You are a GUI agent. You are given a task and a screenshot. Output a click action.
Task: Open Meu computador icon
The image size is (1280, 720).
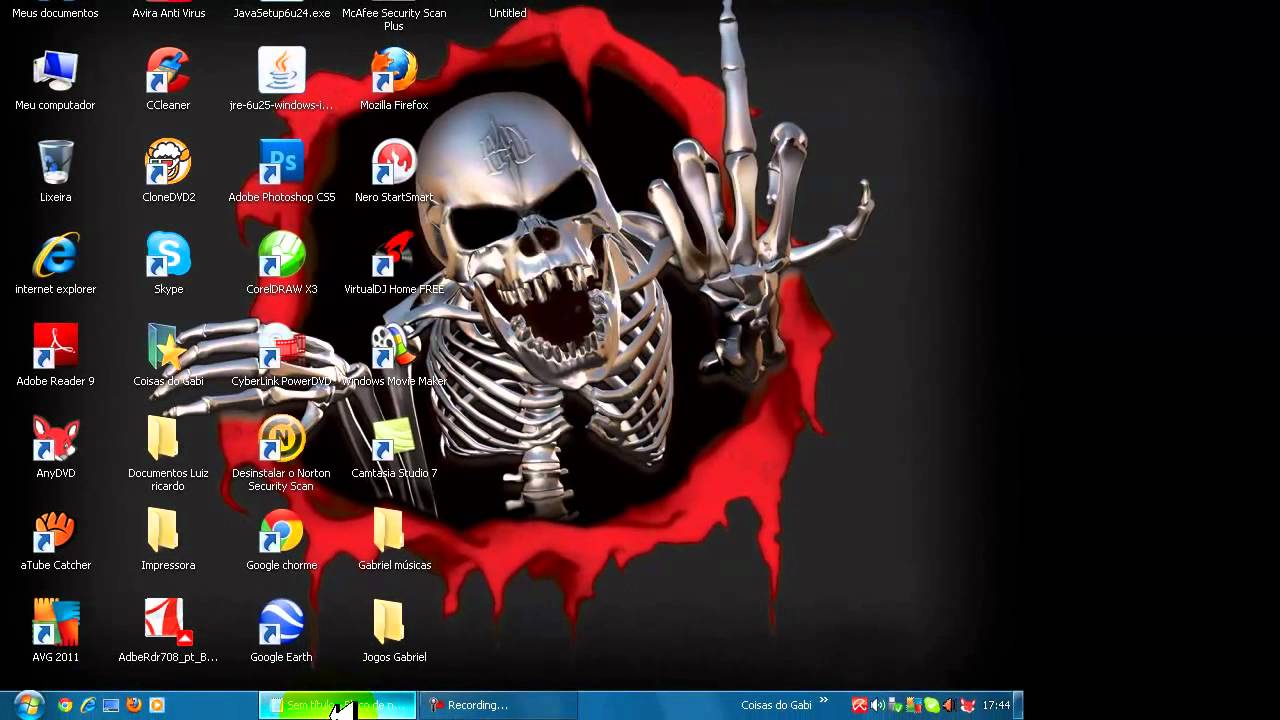click(x=55, y=80)
